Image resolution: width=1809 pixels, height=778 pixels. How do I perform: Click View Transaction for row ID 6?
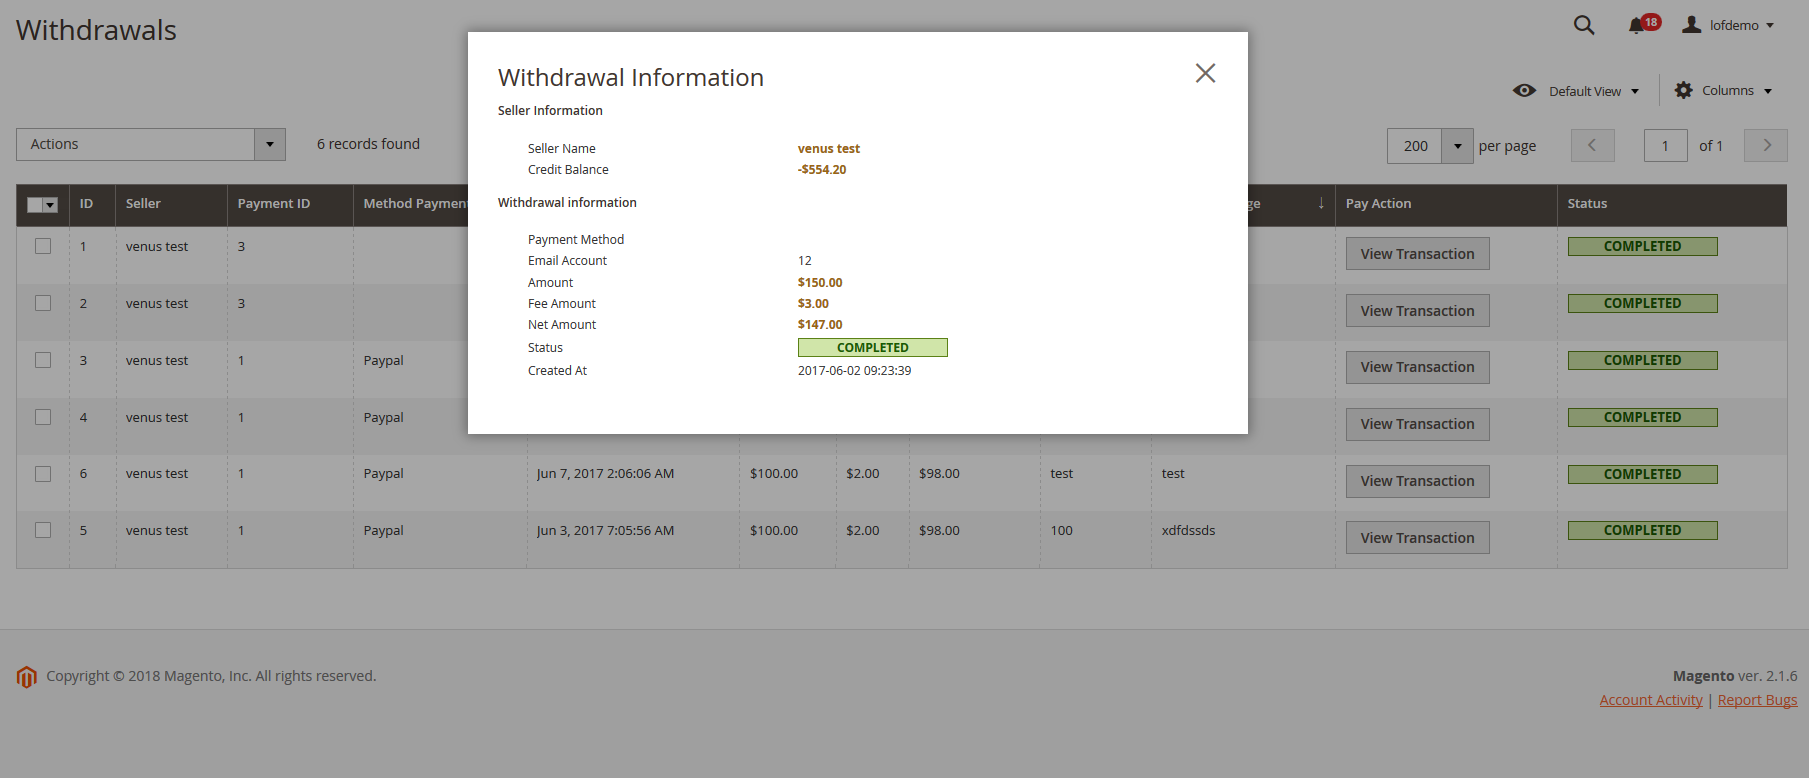click(1417, 481)
